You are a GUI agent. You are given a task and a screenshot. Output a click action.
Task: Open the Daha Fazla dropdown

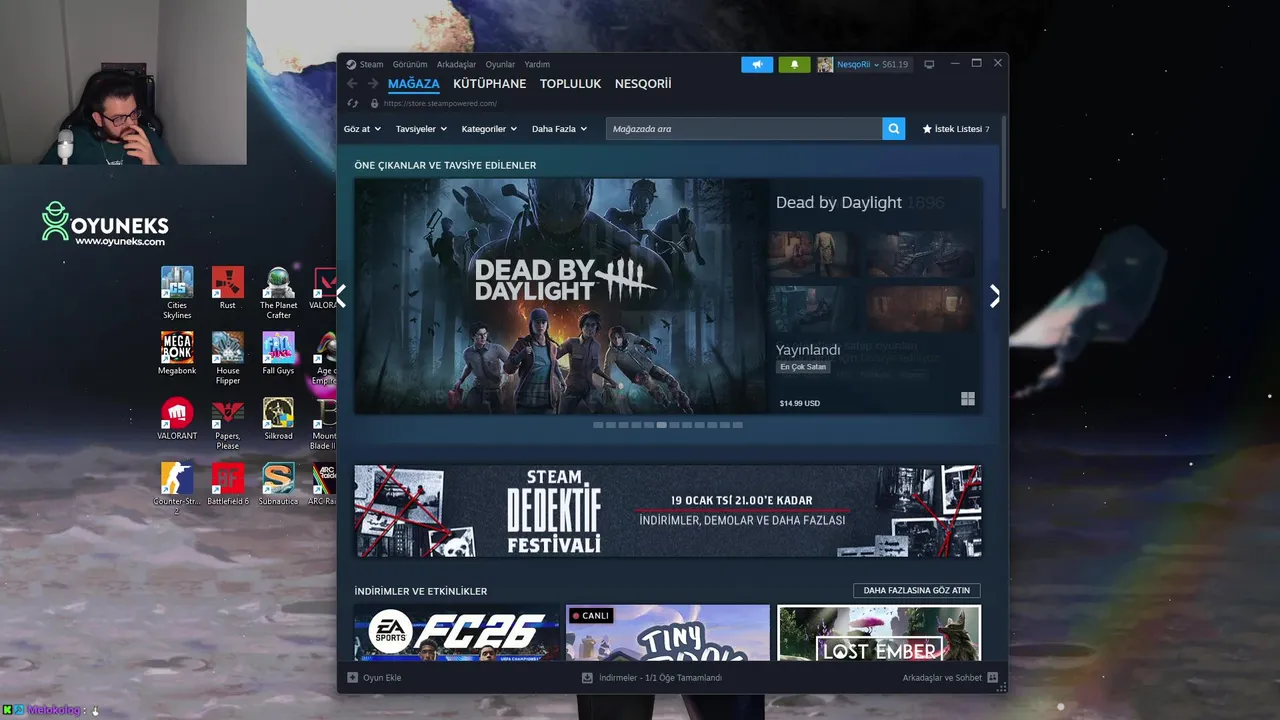click(x=560, y=129)
